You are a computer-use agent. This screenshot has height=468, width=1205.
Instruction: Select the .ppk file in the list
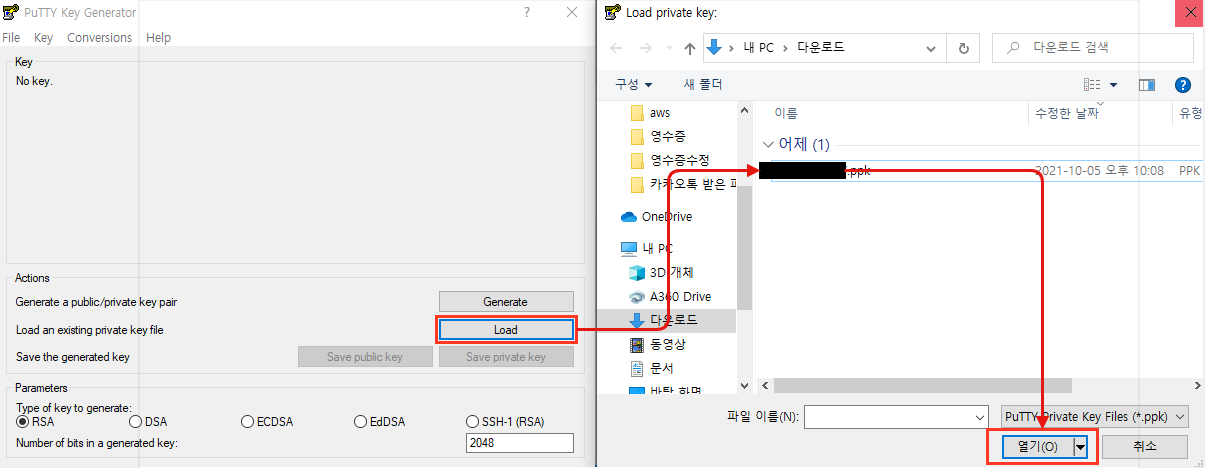coord(980,171)
